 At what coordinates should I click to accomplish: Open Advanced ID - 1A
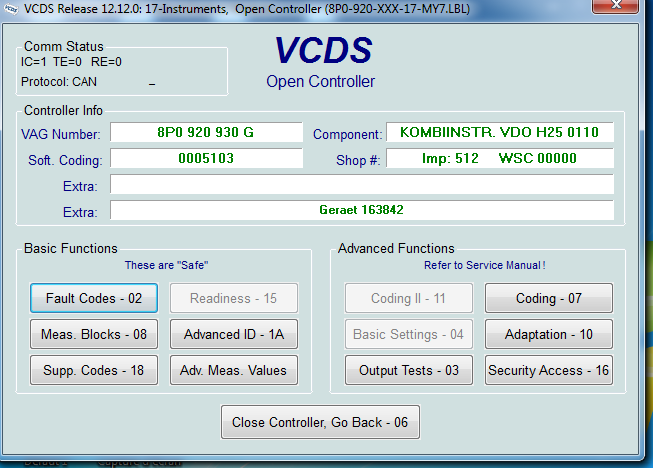(x=234, y=334)
